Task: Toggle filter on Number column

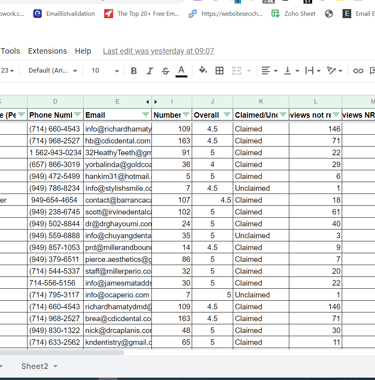Action: pos(186,115)
